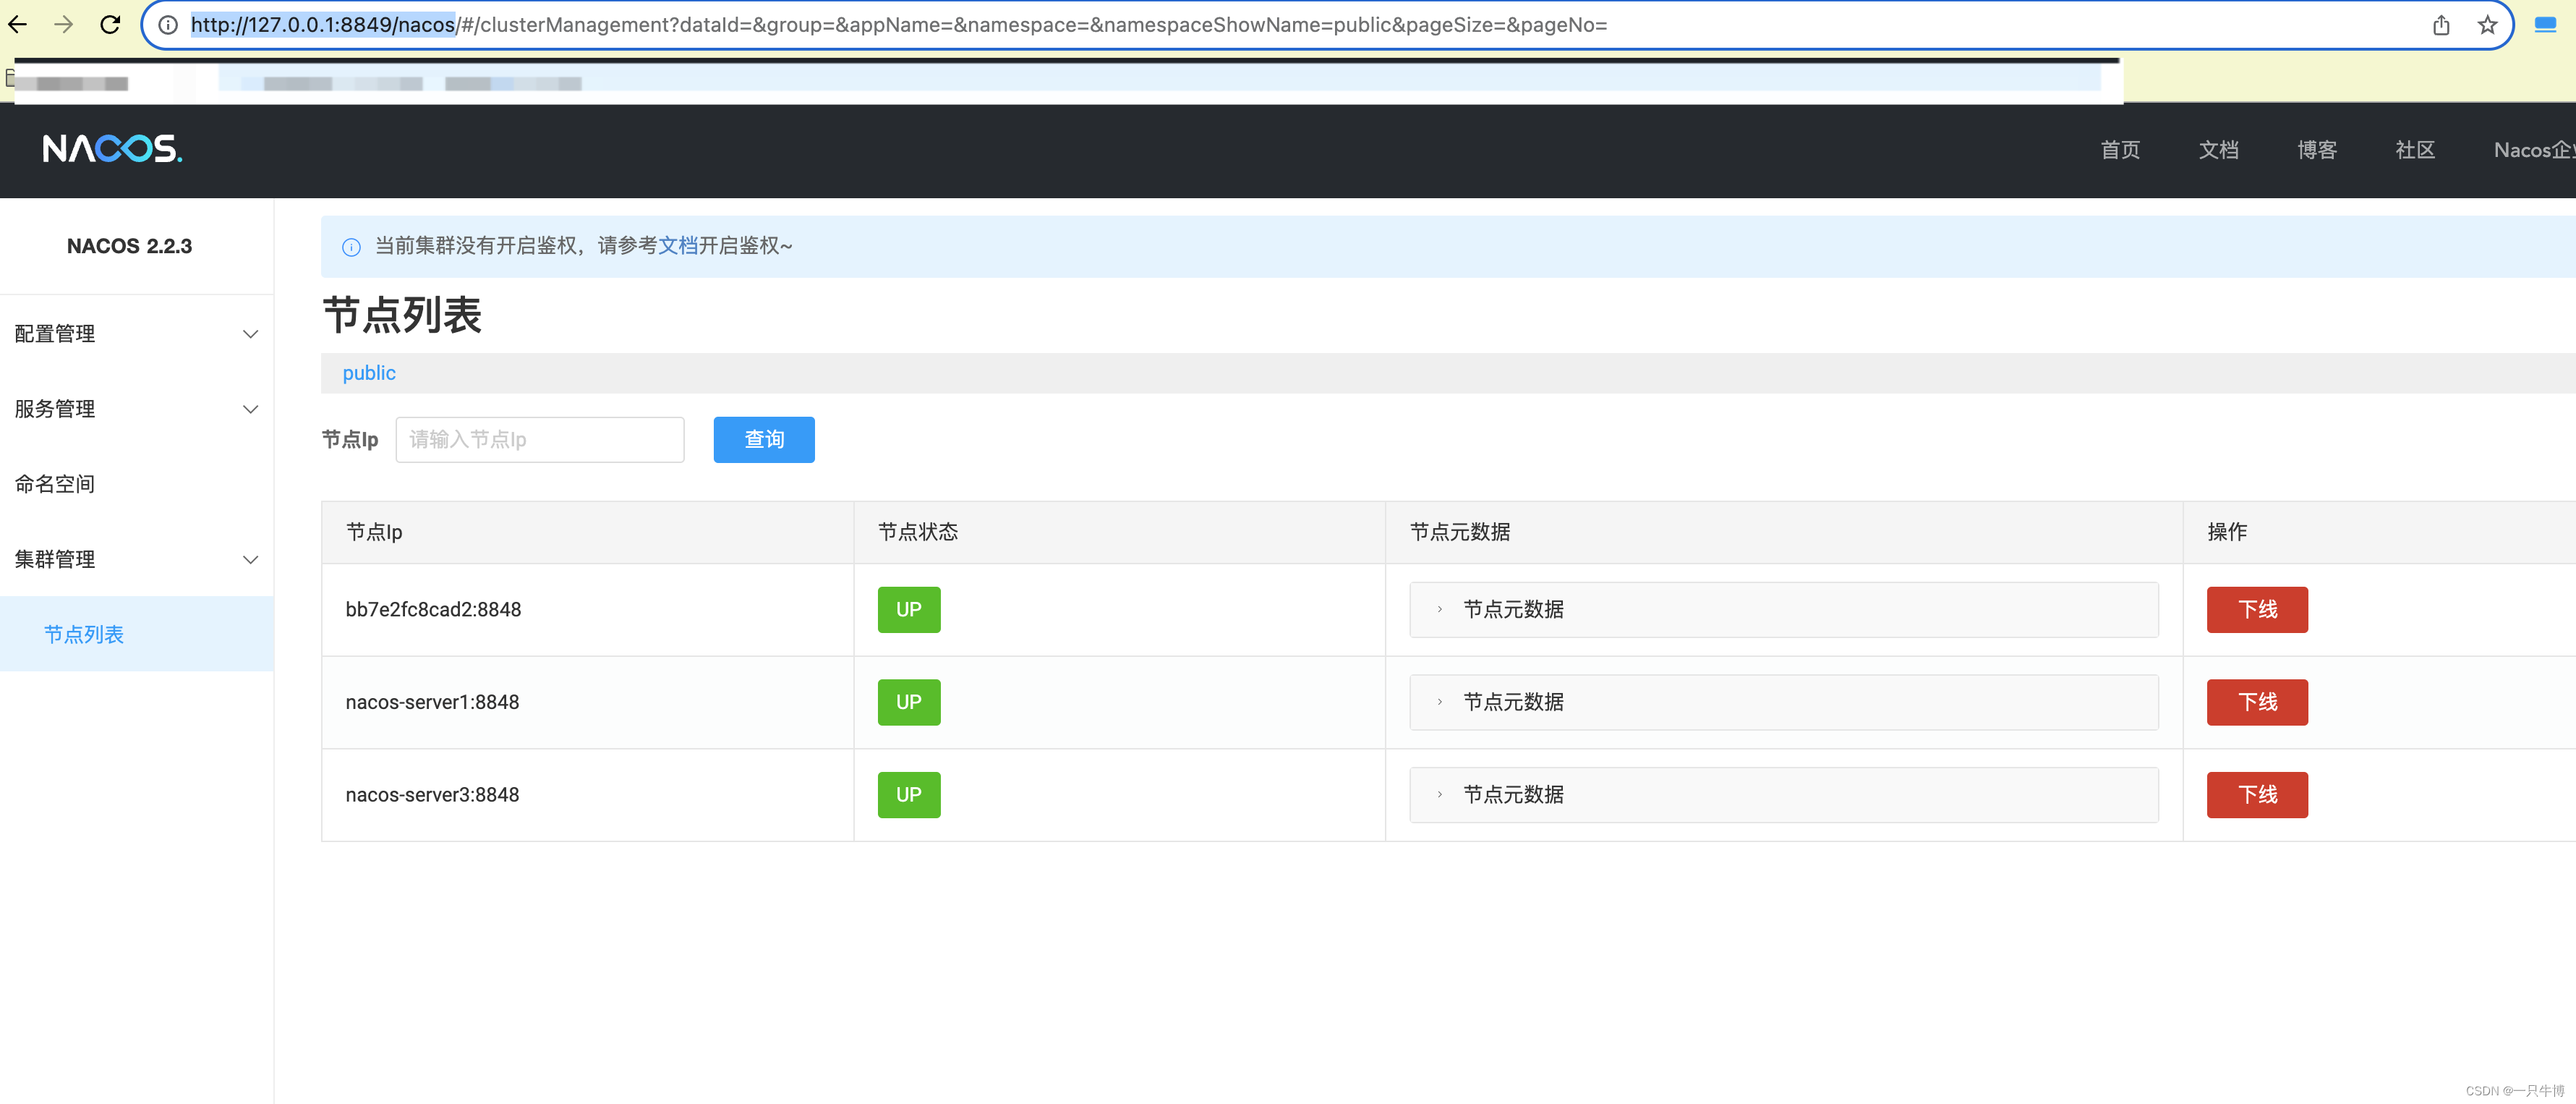Click the browser forward arrow
Image resolution: width=2576 pixels, height=1104 pixels.
[x=64, y=24]
